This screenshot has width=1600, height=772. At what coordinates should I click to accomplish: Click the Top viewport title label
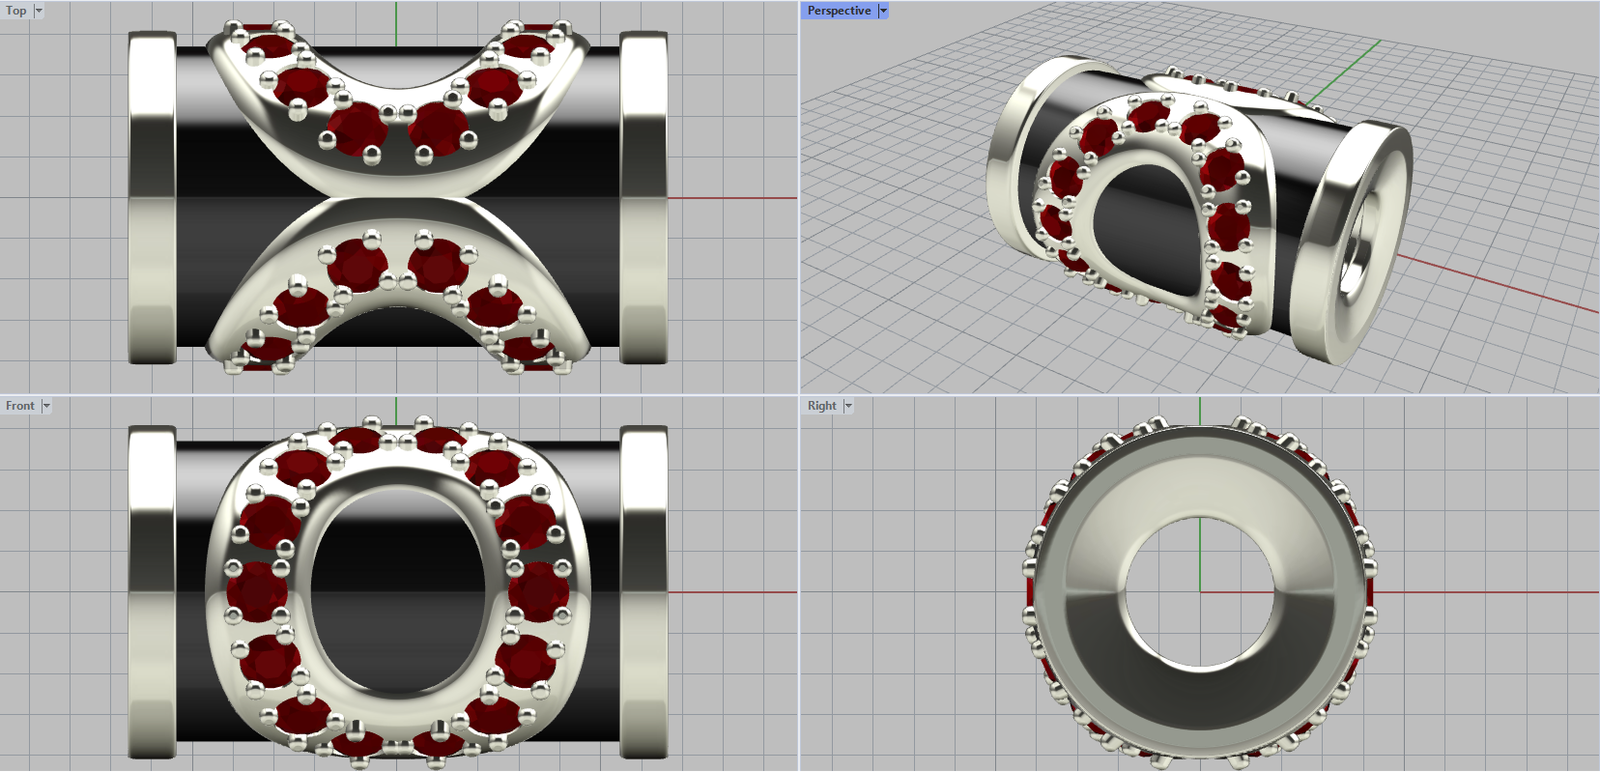[16, 11]
